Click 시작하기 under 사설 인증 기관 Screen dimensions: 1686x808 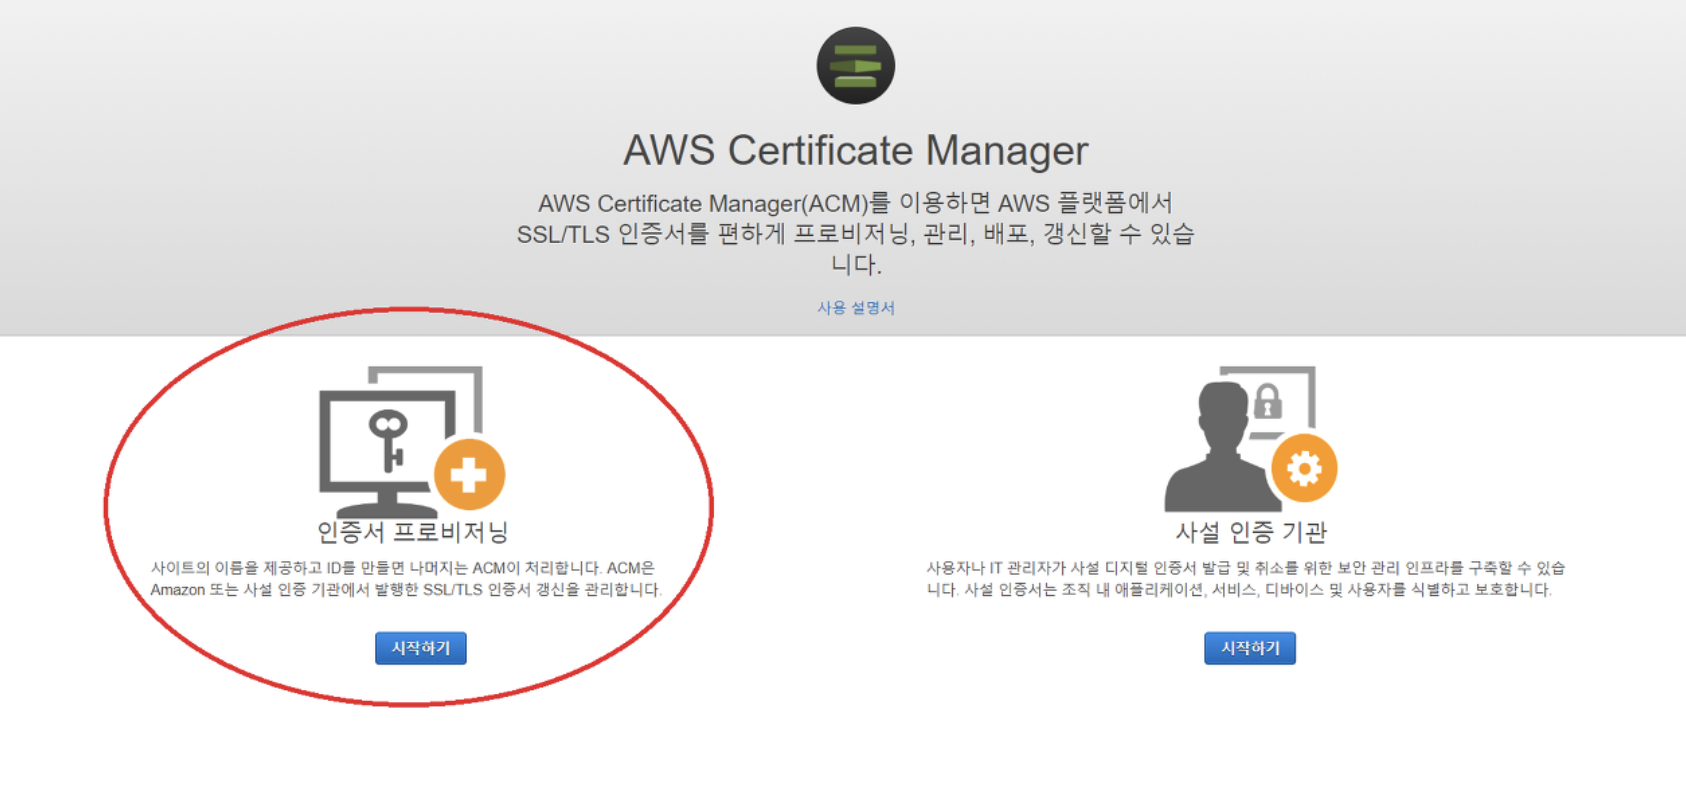pos(1250,648)
